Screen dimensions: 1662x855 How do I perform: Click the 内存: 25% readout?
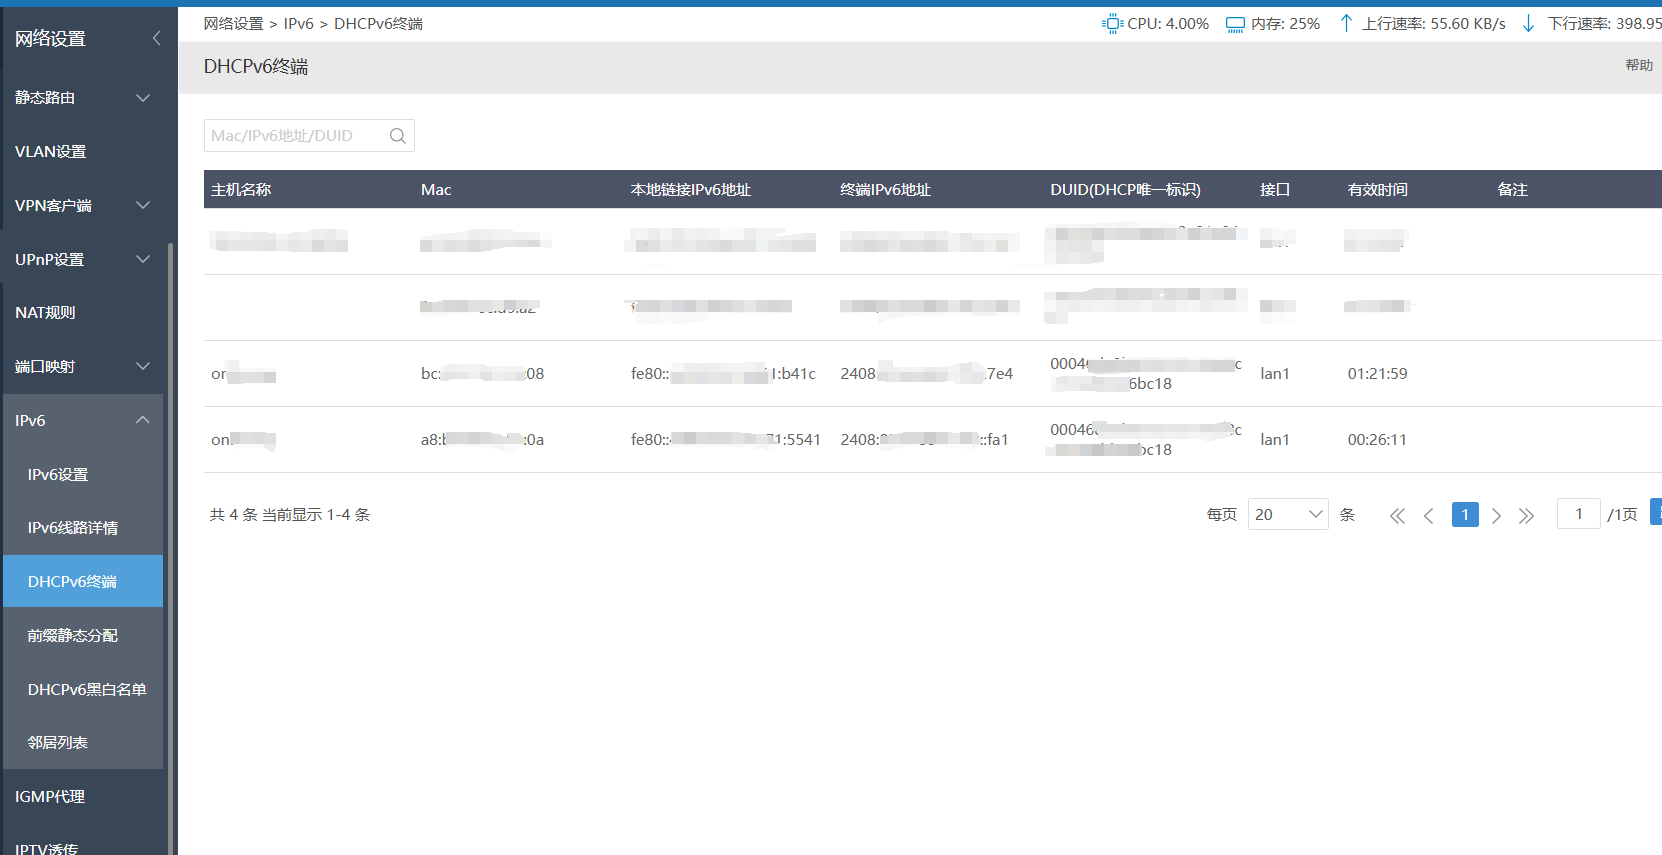[x=1285, y=23]
